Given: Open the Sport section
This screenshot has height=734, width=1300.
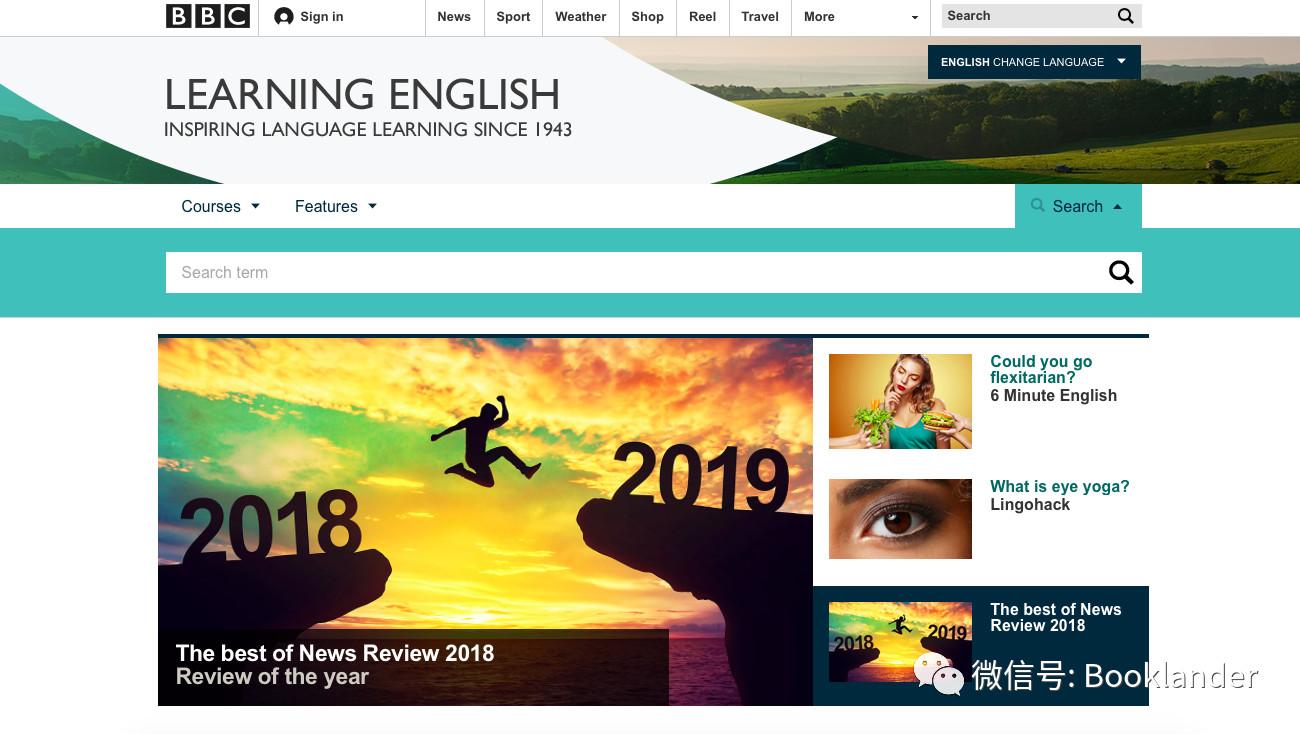Looking at the screenshot, I should pyautogui.click(x=513, y=17).
